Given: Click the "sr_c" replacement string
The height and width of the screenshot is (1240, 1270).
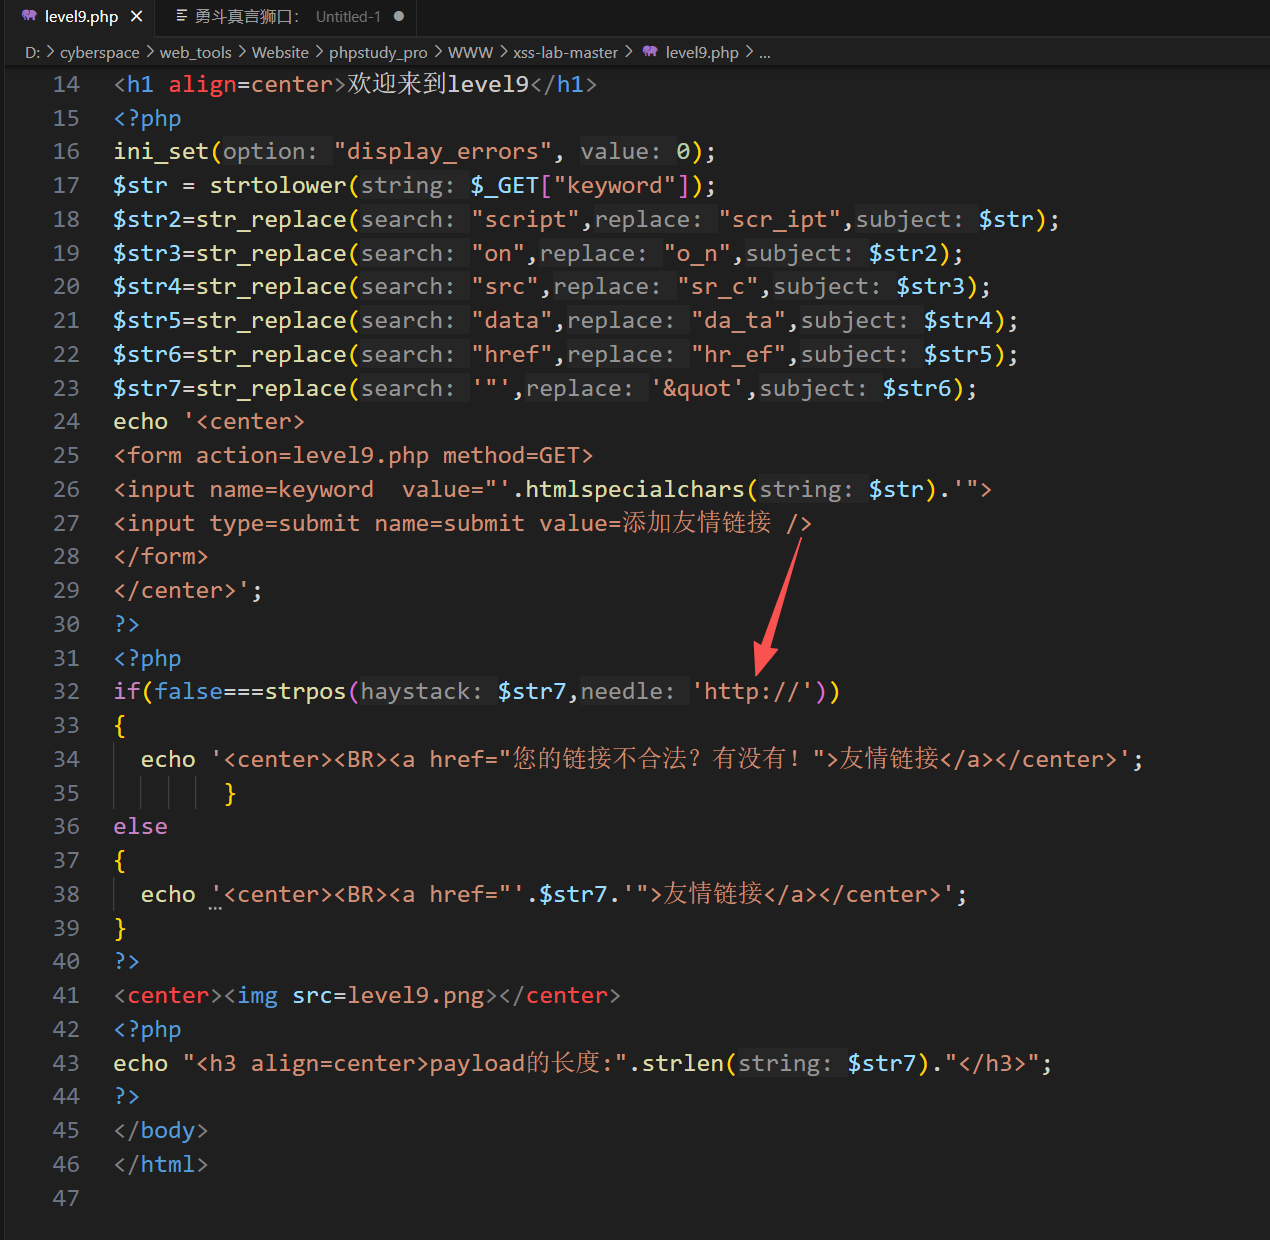Looking at the screenshot, I should [x=718, y=287].
